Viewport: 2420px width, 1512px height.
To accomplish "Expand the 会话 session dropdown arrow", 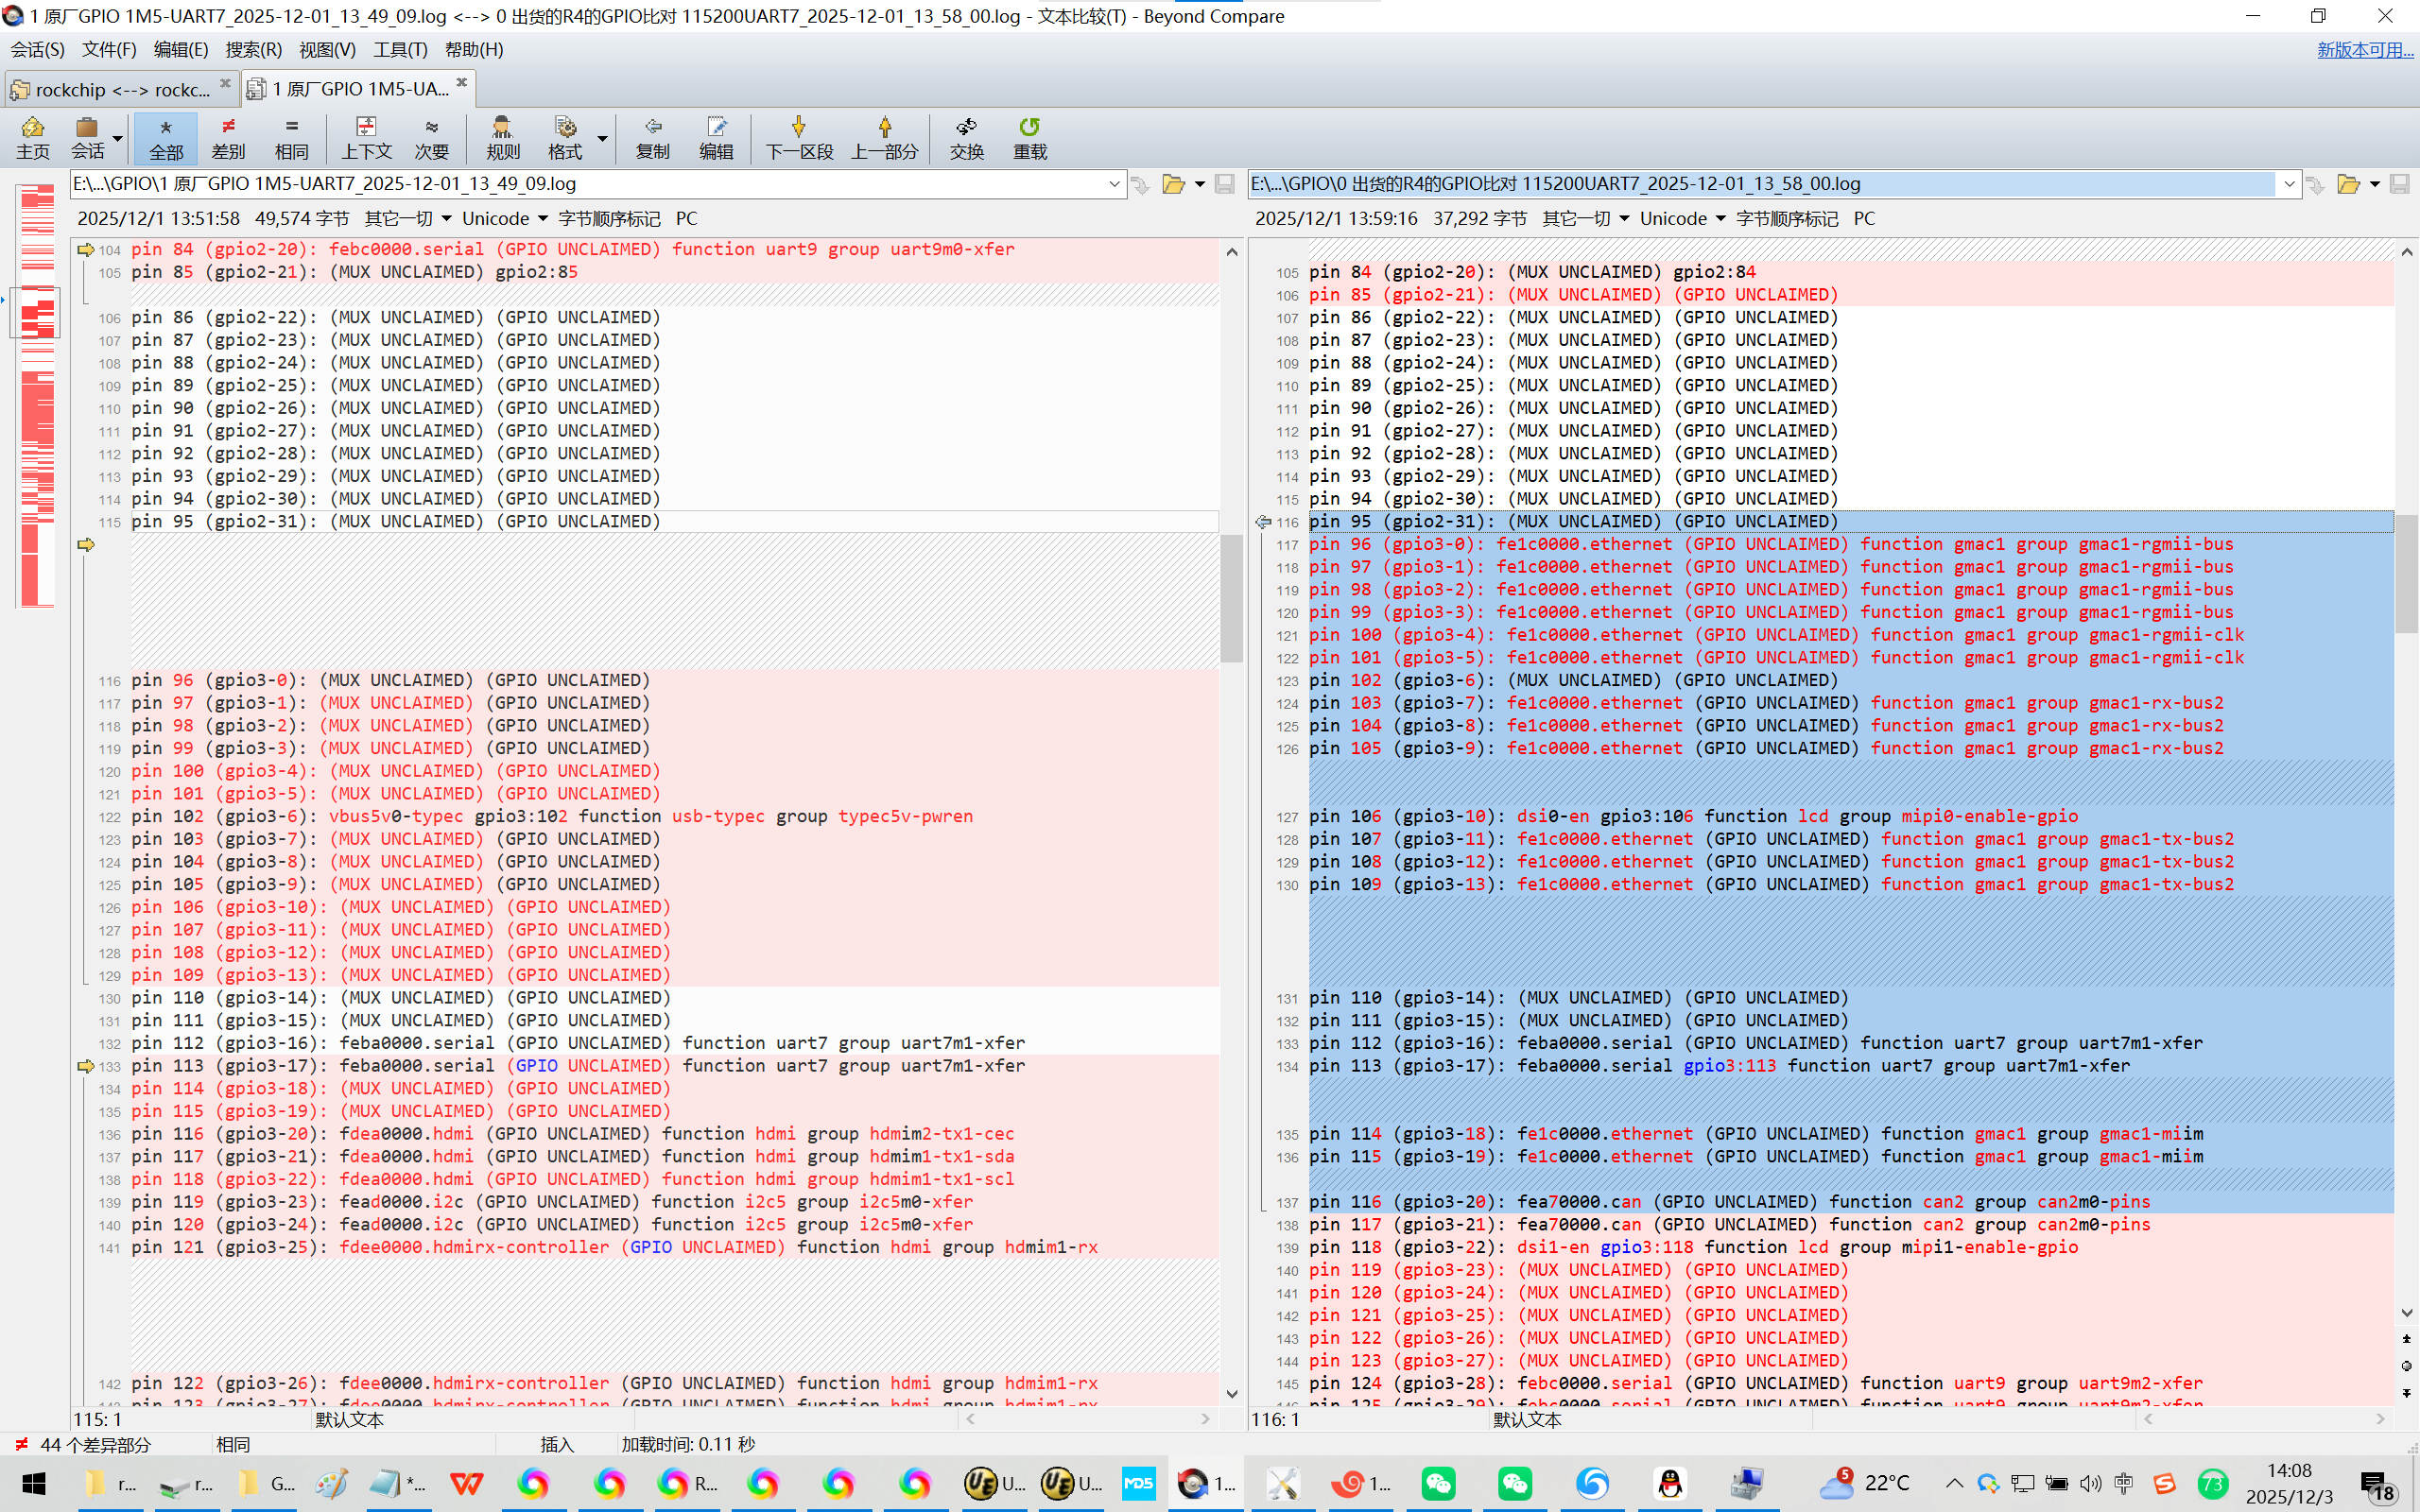I will [118, 139].
